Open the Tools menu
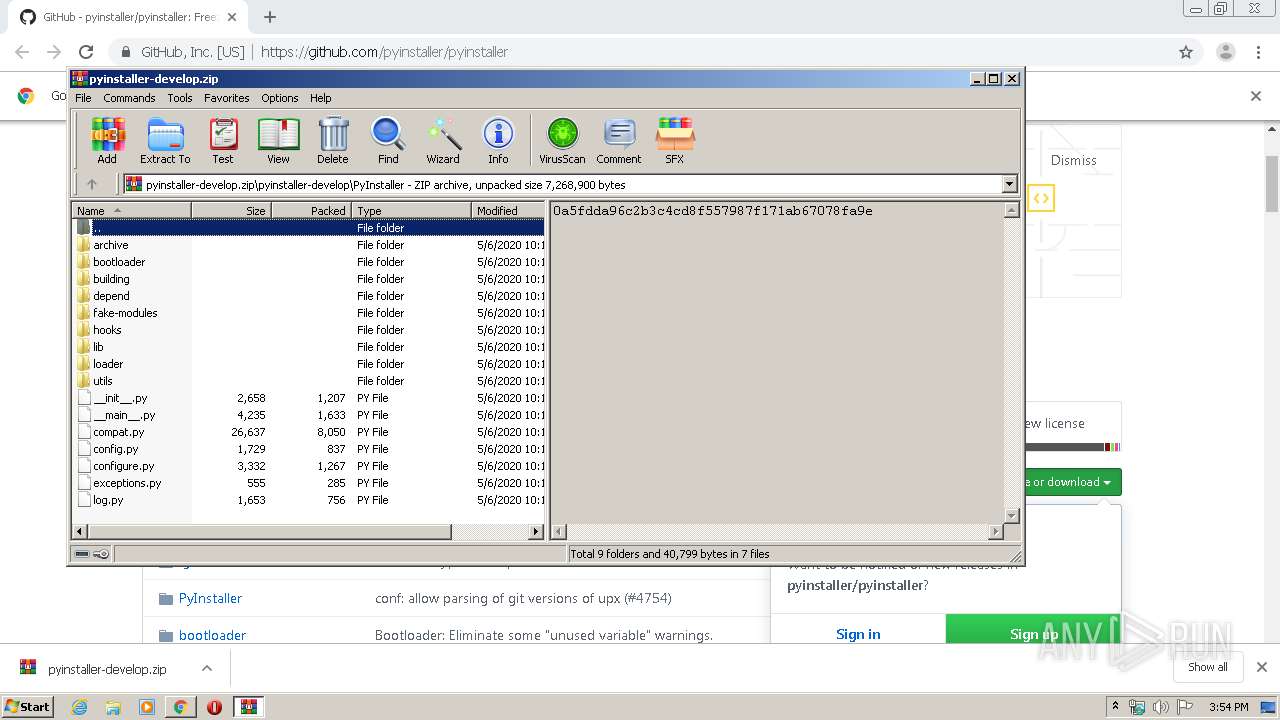This screenshot has width=1280, height=720. point(180,98)
